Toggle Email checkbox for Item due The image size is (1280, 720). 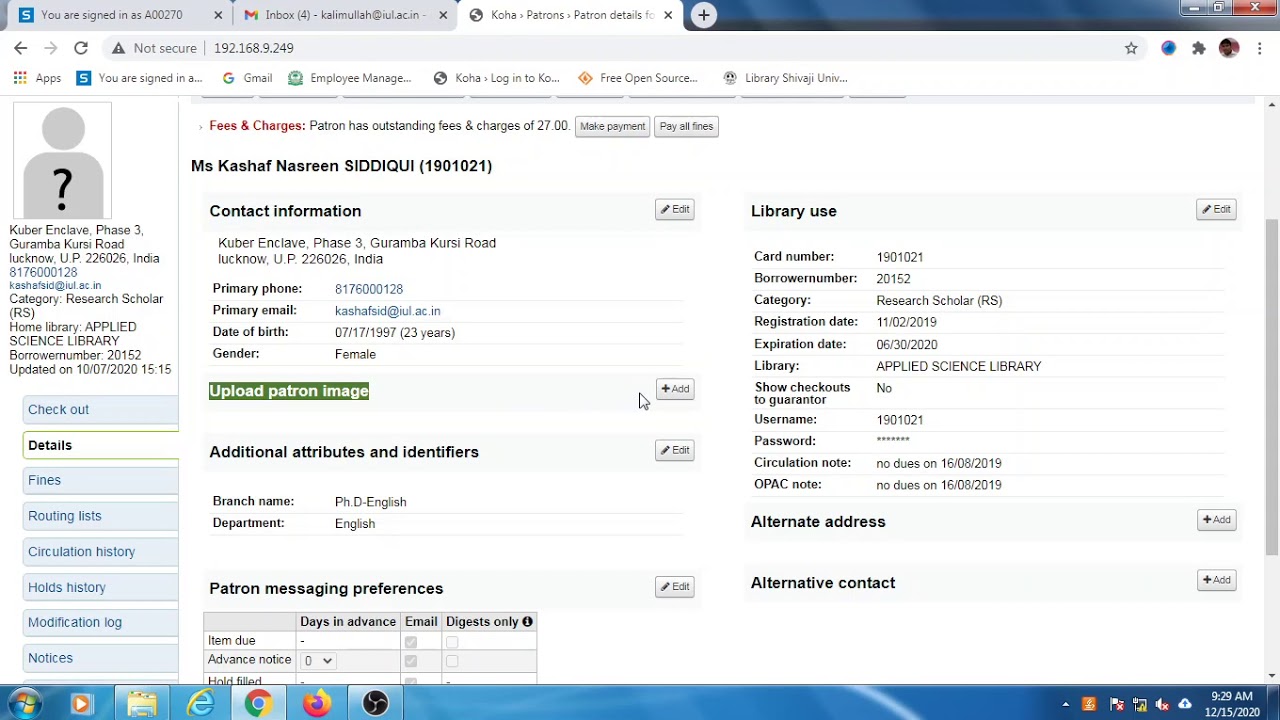[411, 641]
